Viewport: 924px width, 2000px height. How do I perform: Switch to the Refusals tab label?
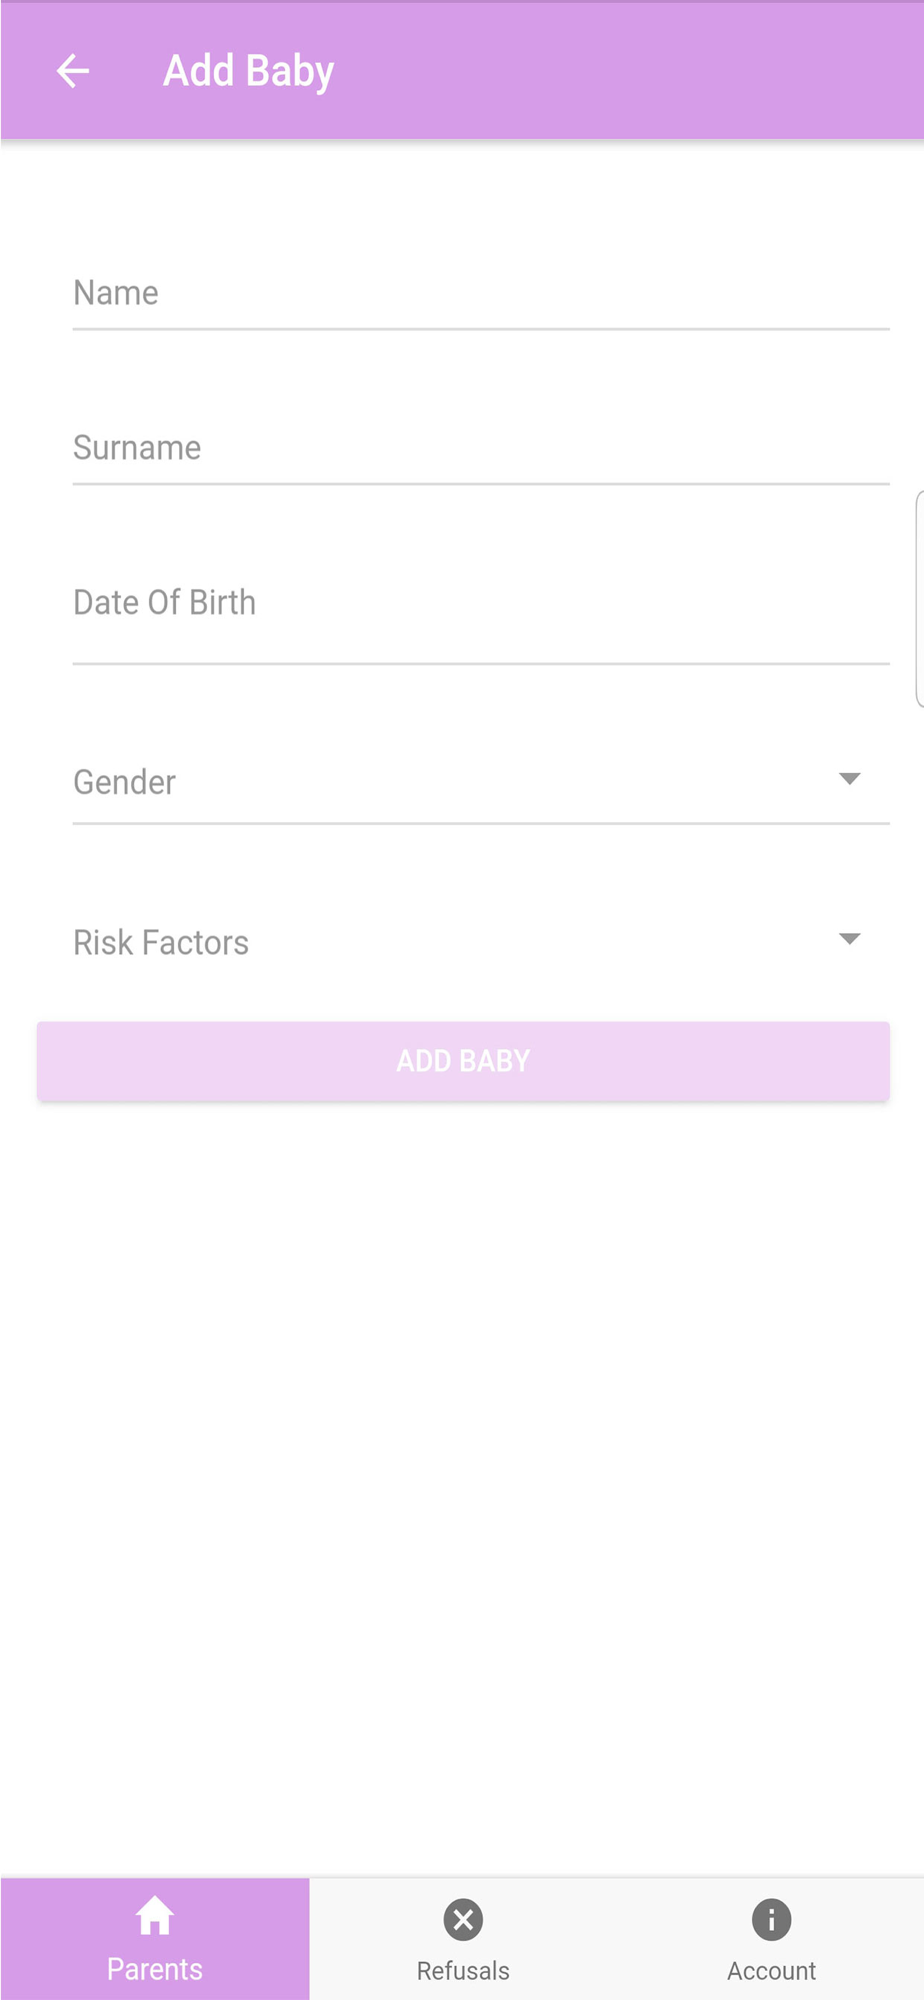click(x=463, y=1971)
